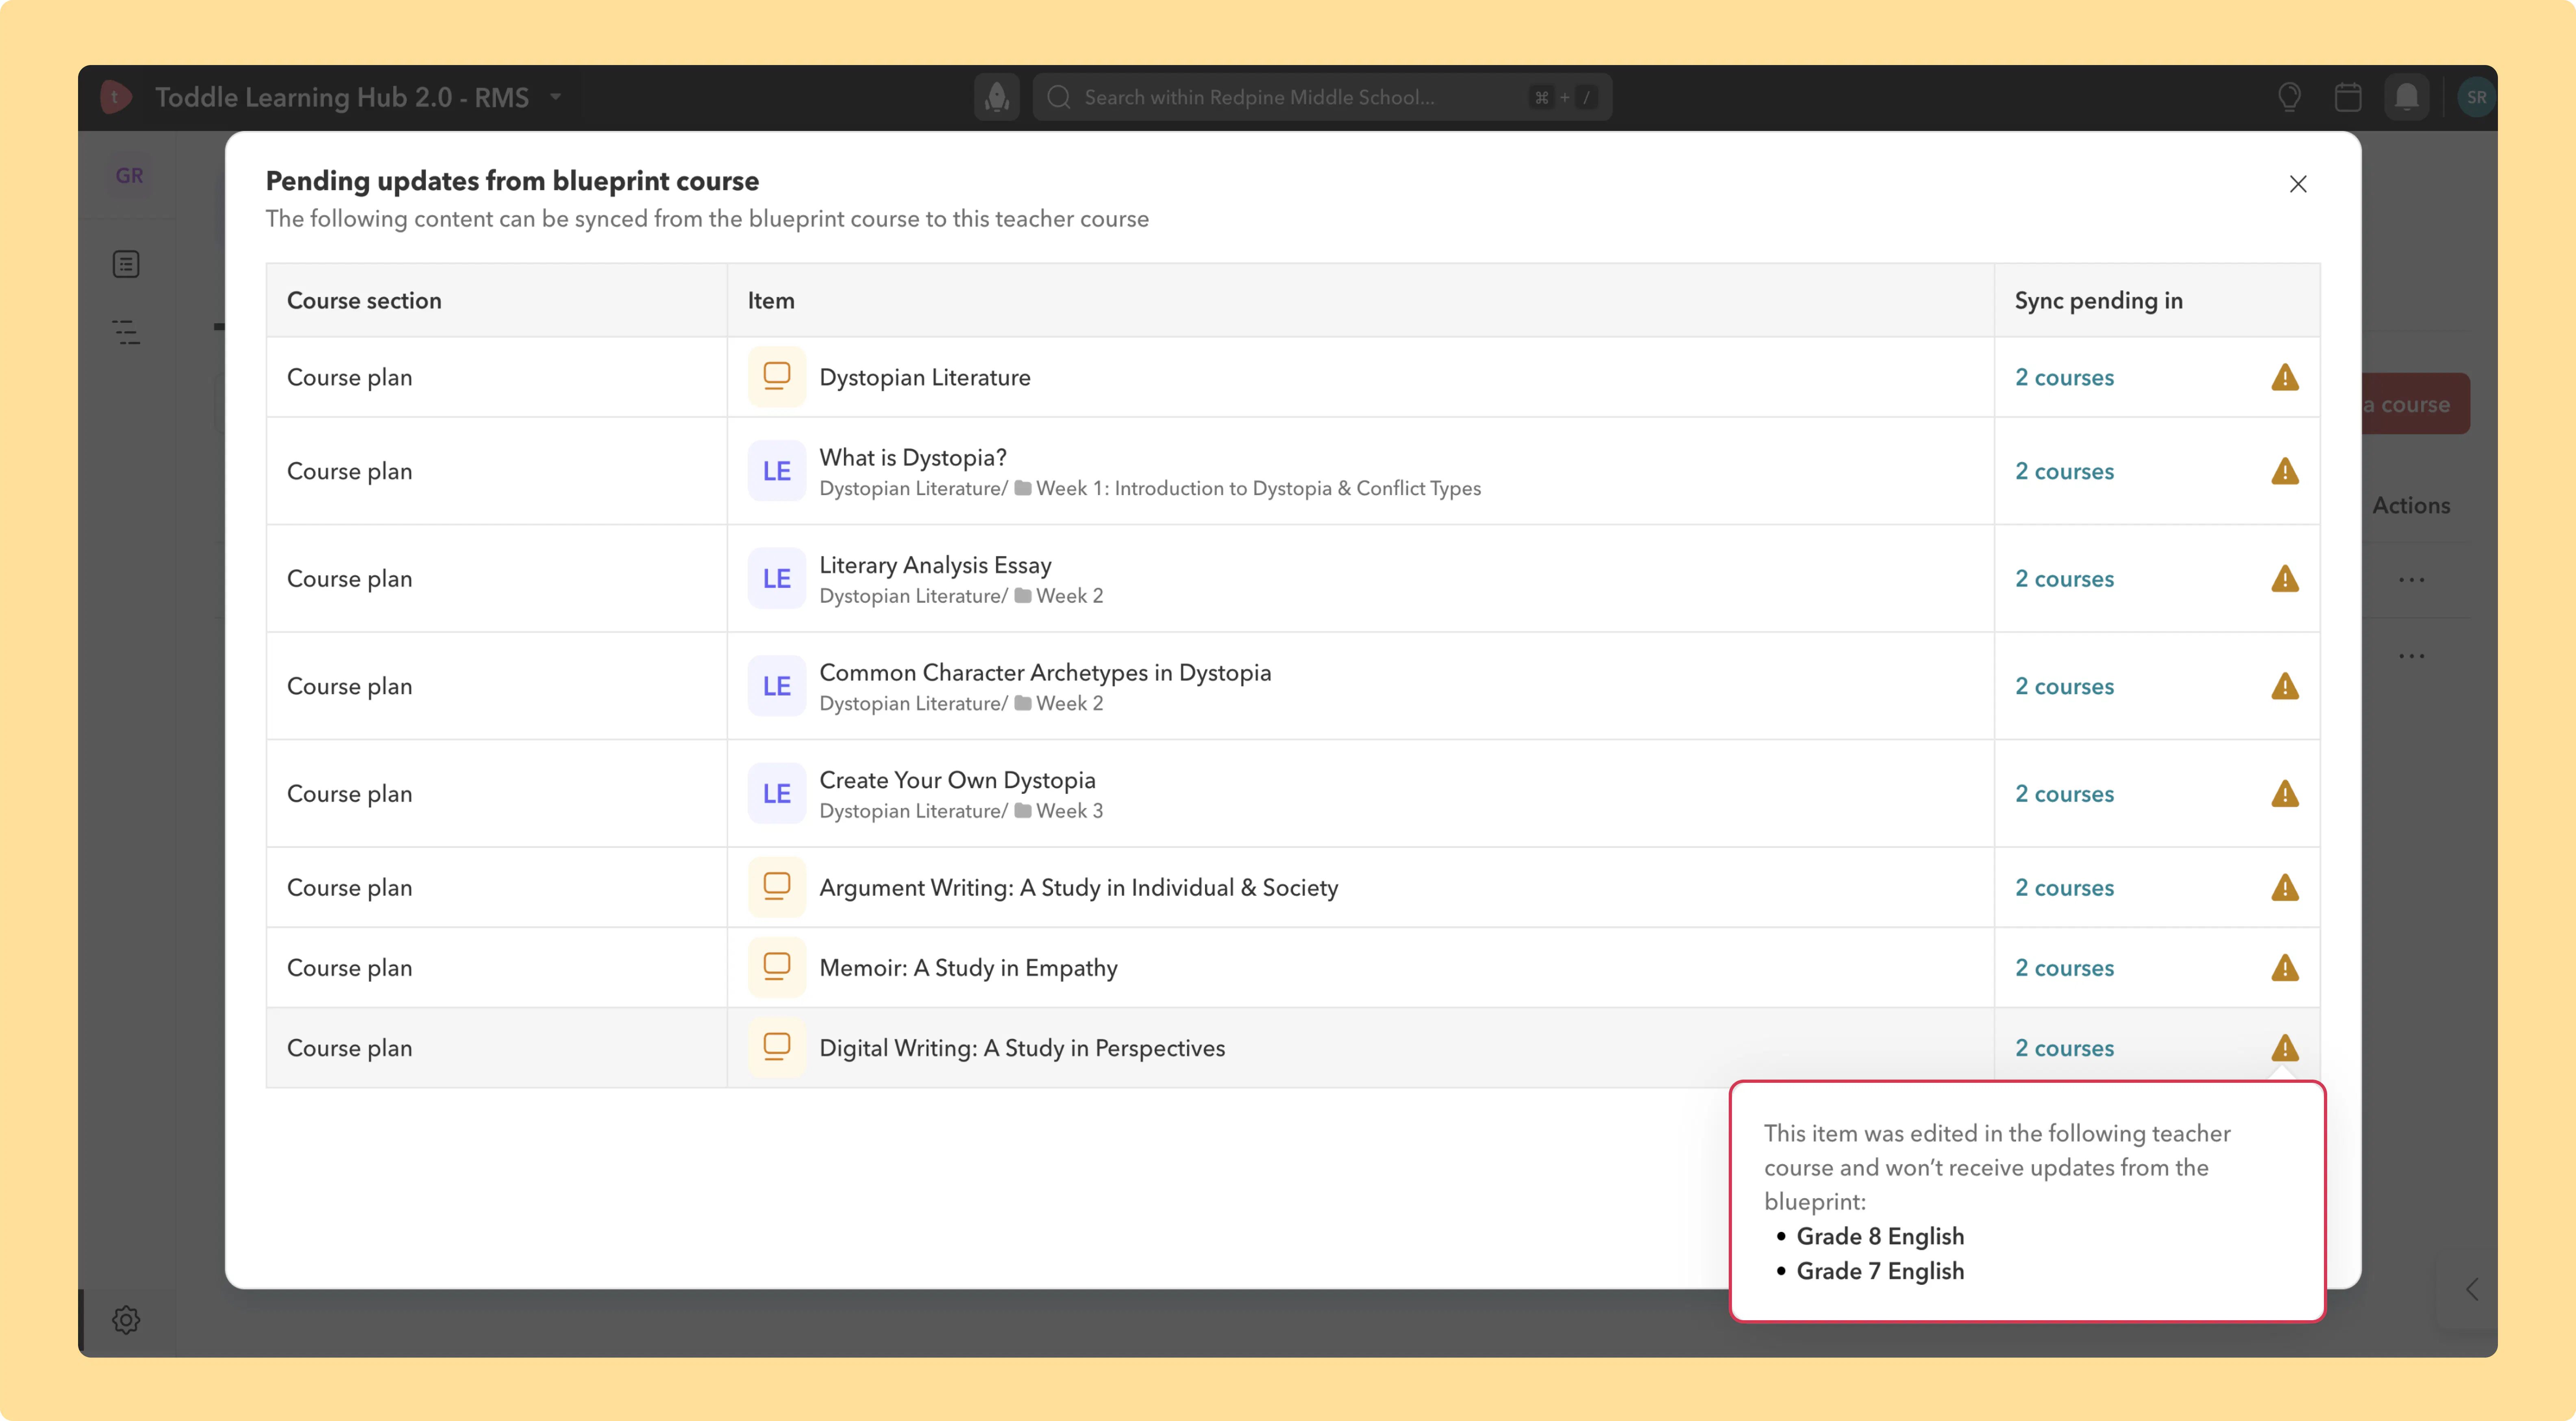Open the outline hierarchy icon in left sidebar
Image resolution: width=2576 pixels, height=1421 pixels.
pyautogui.click(x=126, y=332)
